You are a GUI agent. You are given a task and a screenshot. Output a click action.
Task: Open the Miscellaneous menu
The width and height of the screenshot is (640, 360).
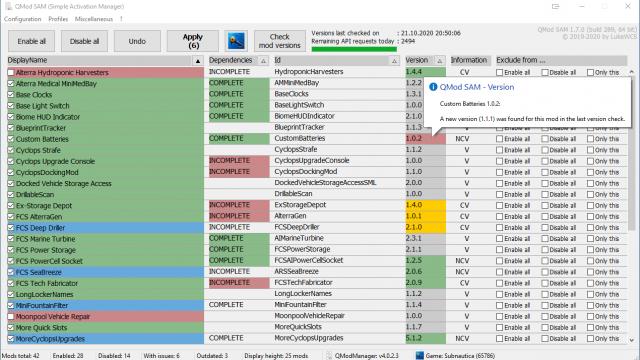(93, 19)
